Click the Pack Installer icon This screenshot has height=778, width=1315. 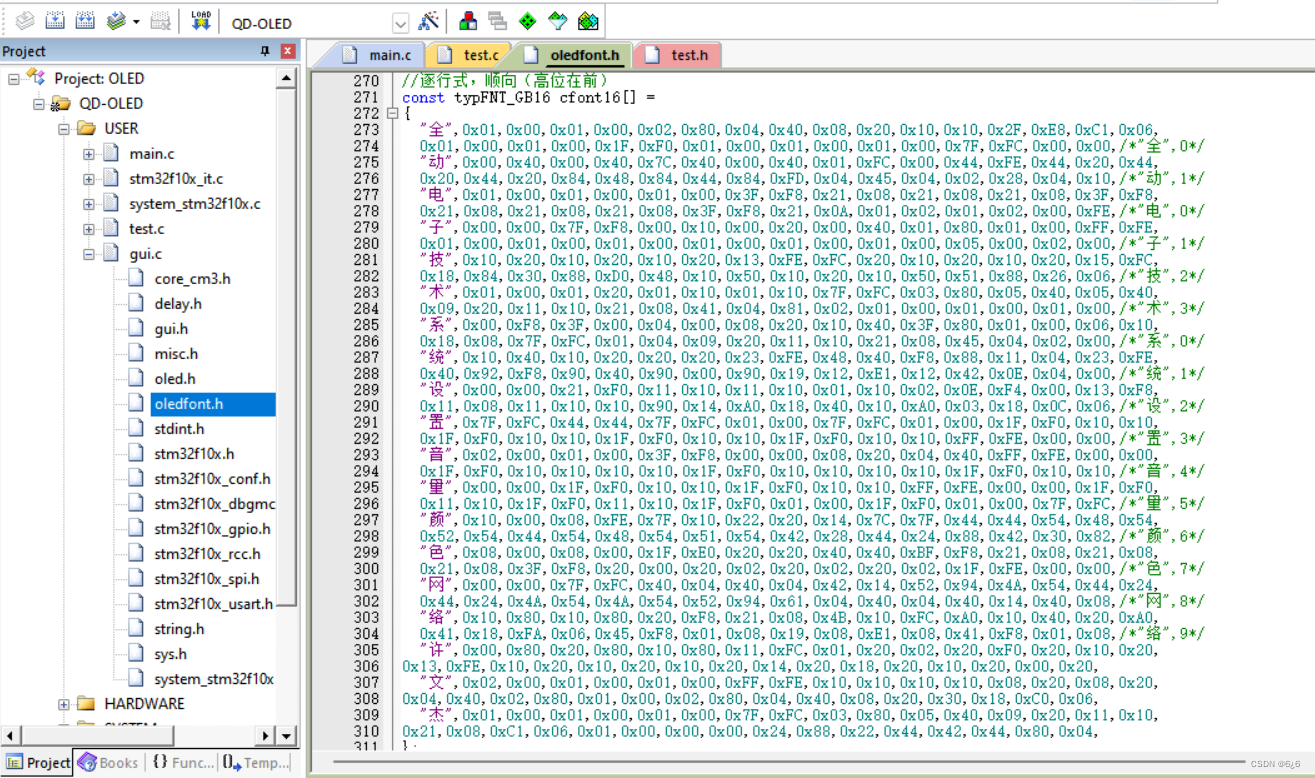click(588, 21)
